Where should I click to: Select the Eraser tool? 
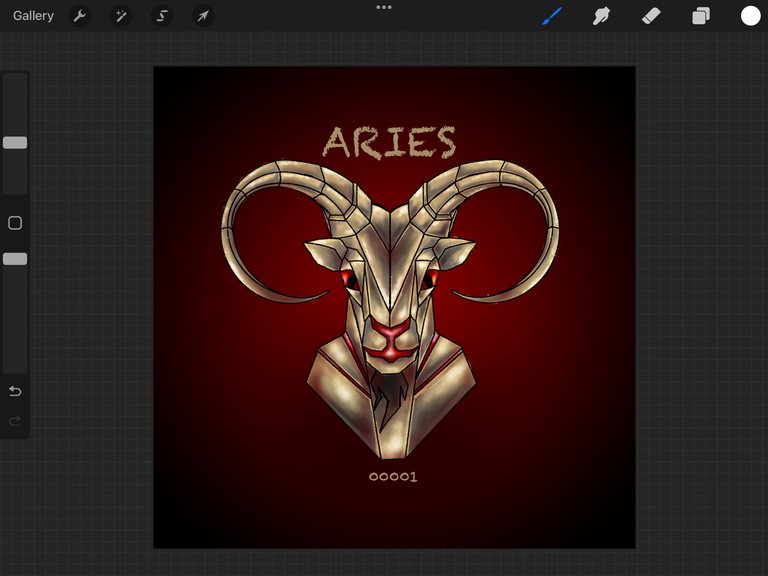651,16
